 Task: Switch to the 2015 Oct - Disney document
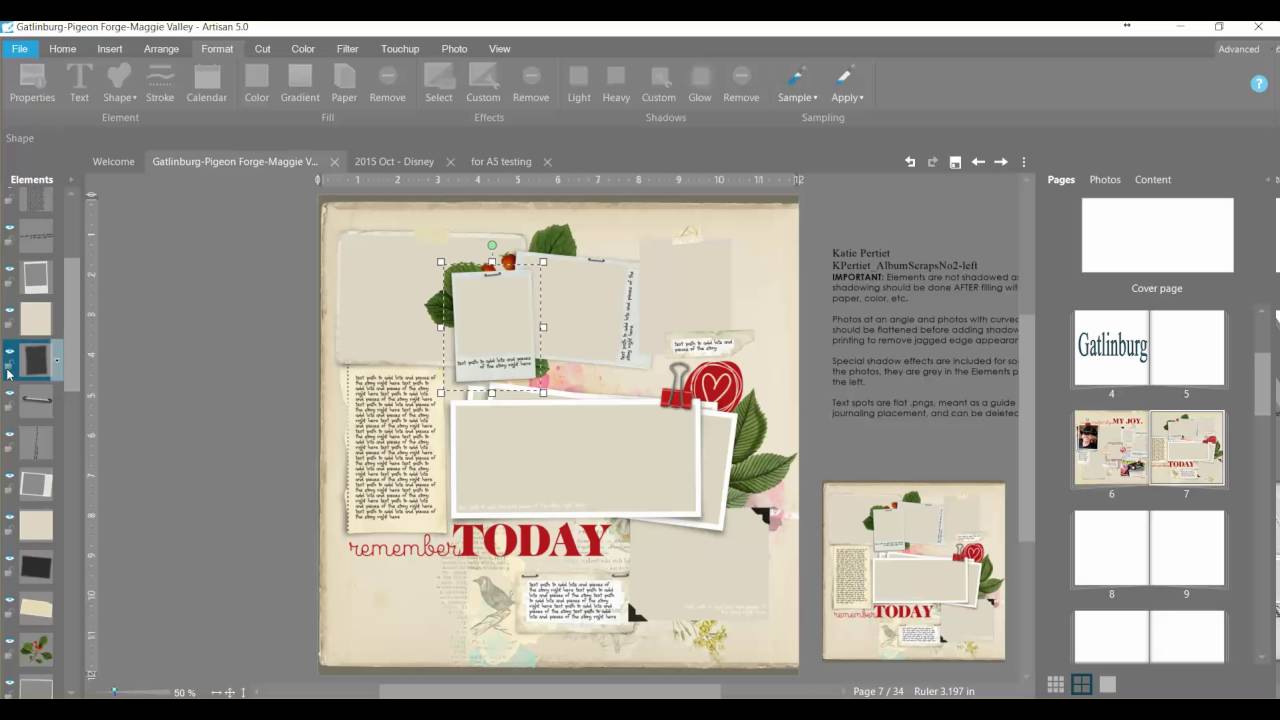(394, 162)
